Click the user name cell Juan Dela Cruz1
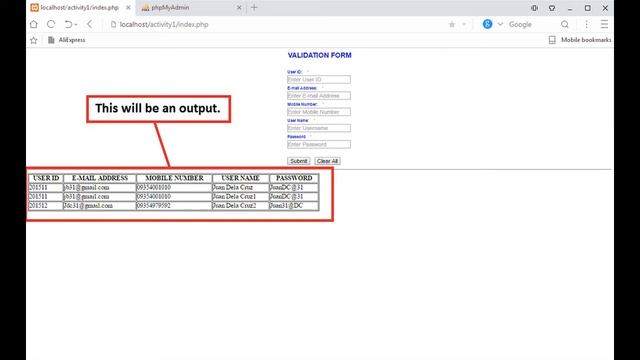The height and width of the screenshot is (360, 640). tap(240, 197)
